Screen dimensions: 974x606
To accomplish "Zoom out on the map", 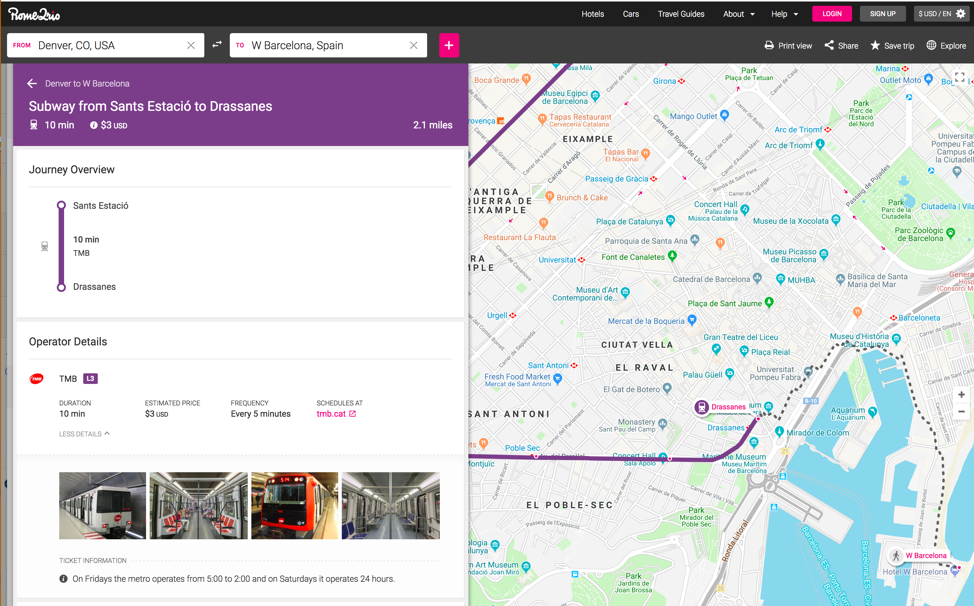I will click(961, 412).
